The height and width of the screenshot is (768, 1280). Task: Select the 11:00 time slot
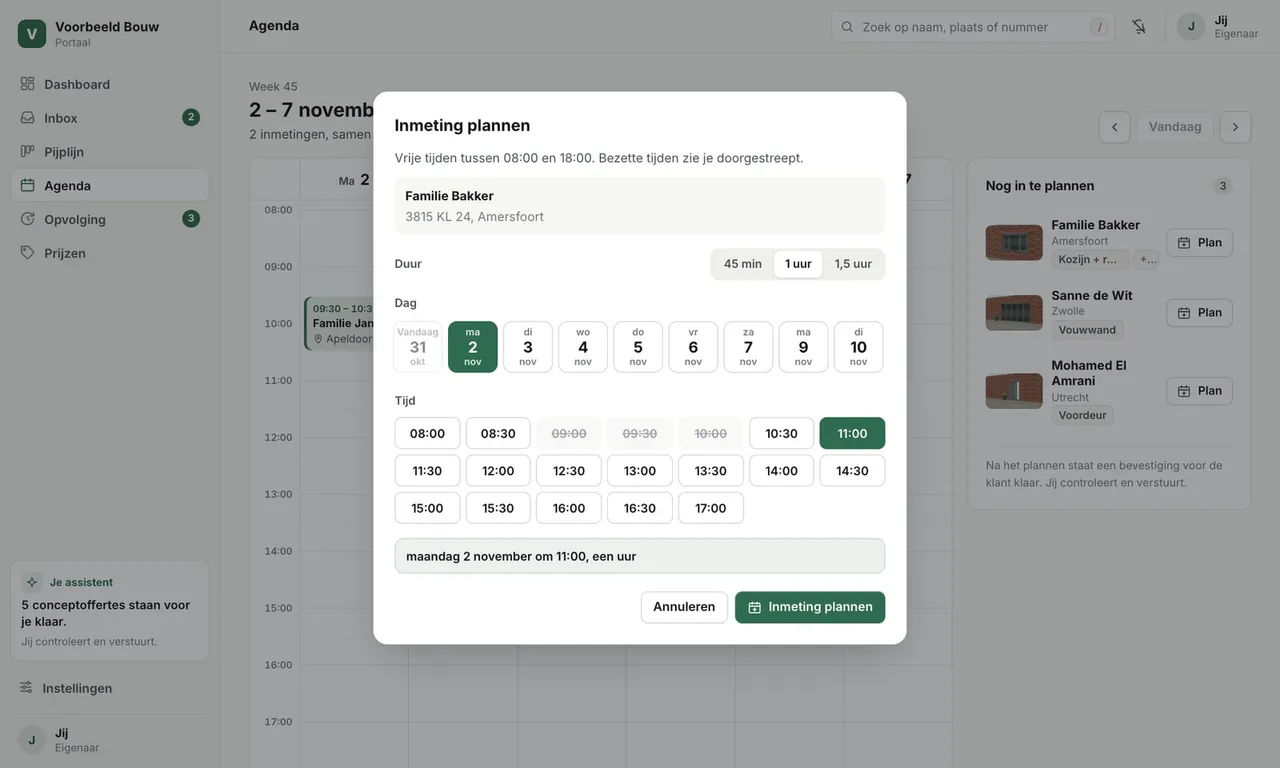tap(852, 434)
